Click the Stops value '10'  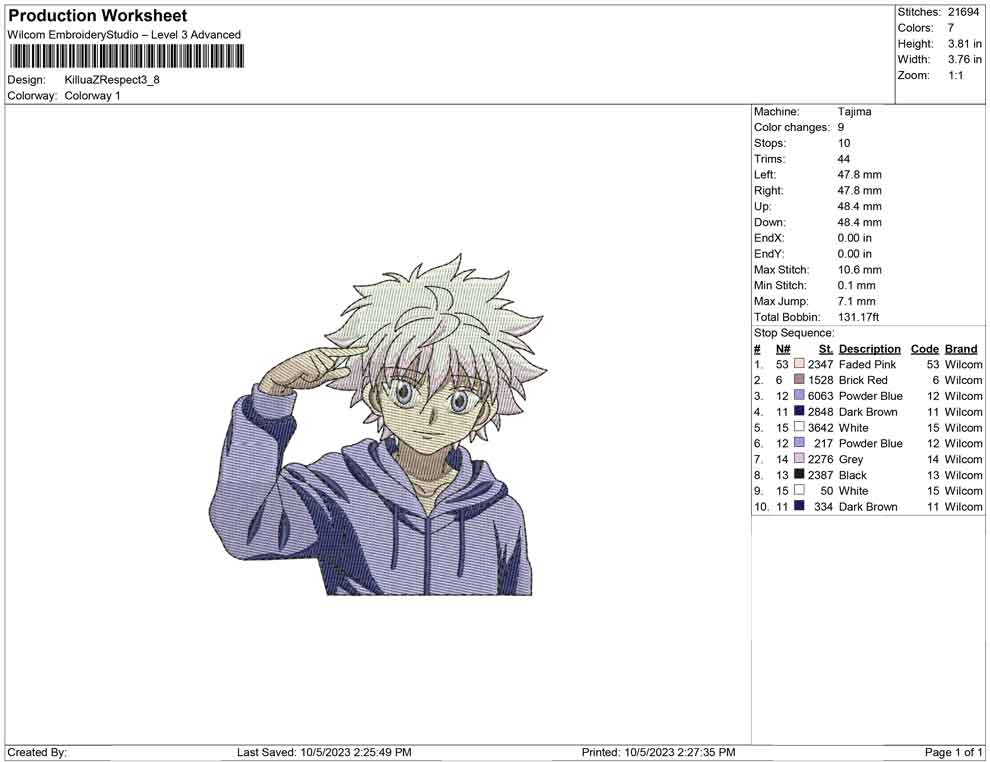(x=844, y=143)
